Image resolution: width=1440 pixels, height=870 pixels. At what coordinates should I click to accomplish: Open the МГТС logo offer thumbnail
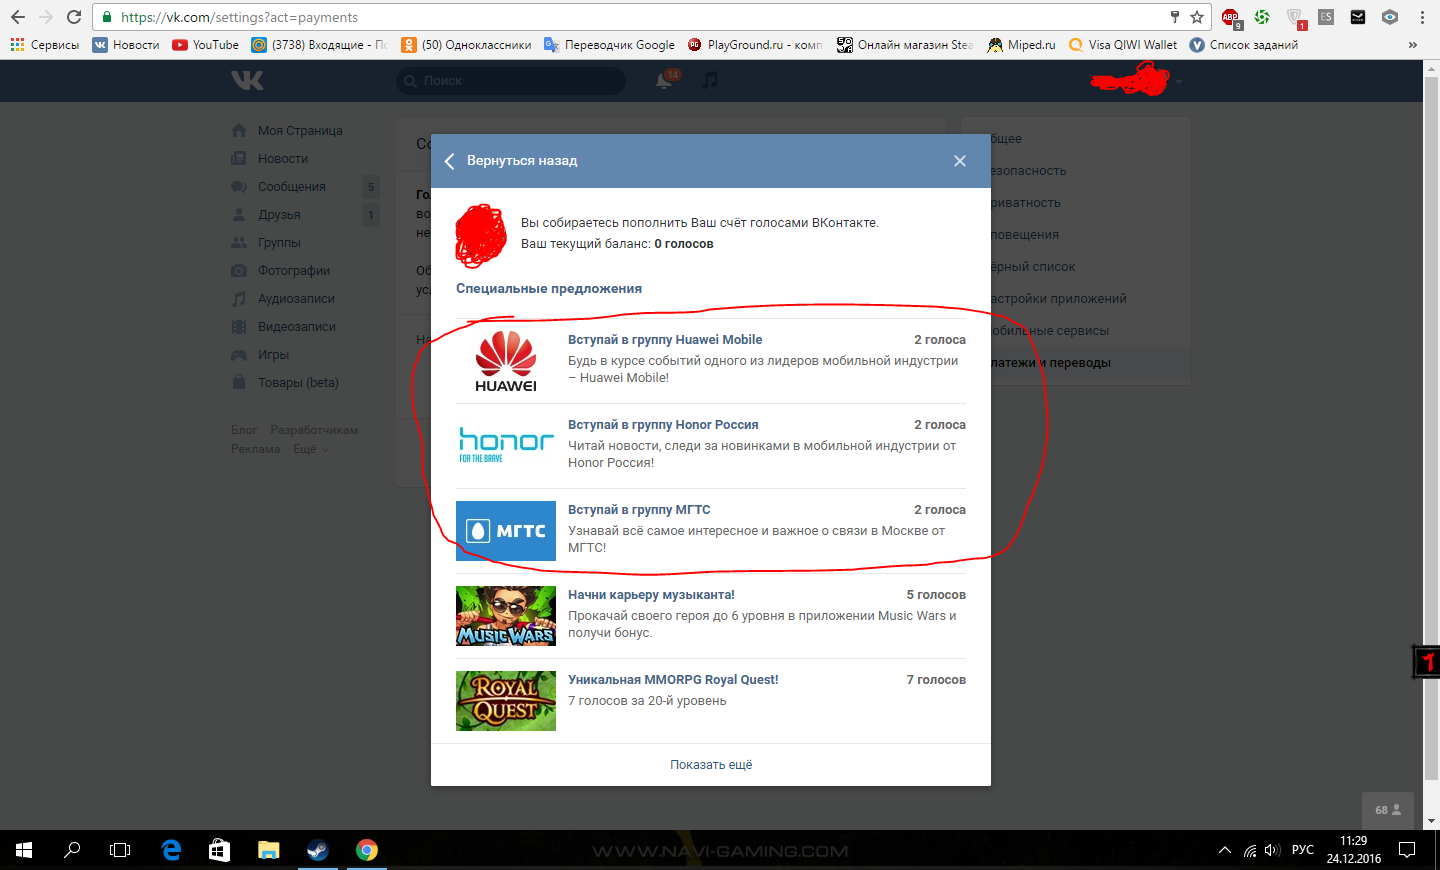click(x=506, y=531)
